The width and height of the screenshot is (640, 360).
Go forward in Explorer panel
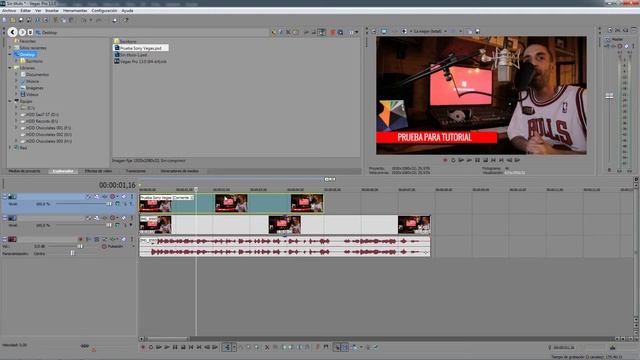[22, 32]
